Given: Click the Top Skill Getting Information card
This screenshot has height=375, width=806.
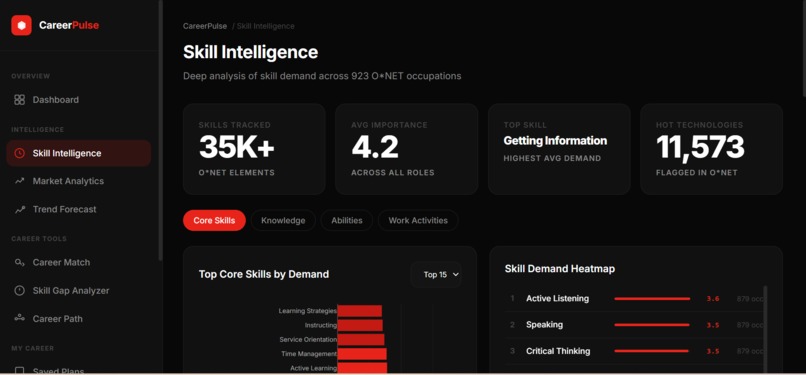Looking at the screenshot, I should (559, 149).
